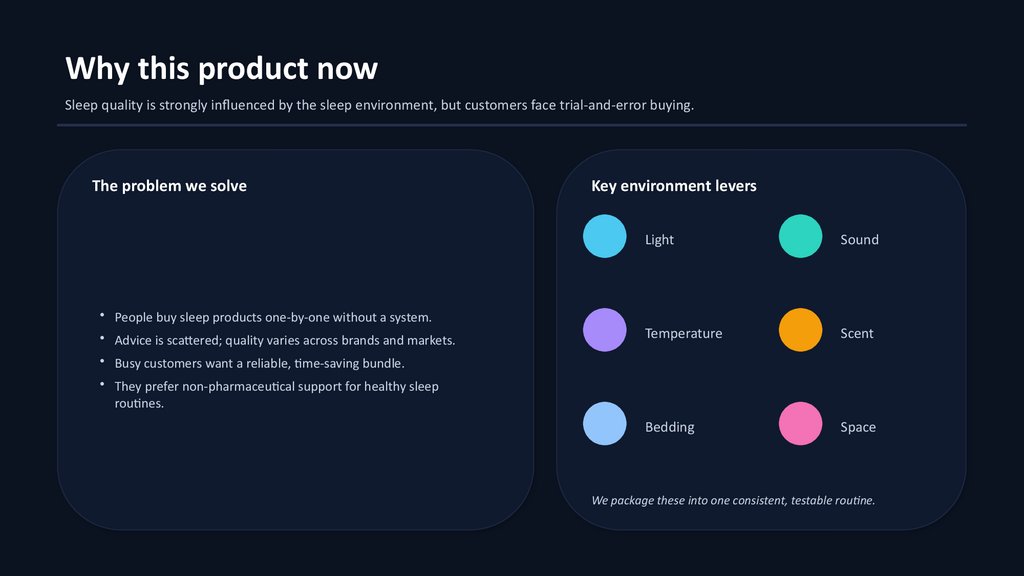Click the blue circle beside Light
This screenshot has height=576, width=1024.
605,236
